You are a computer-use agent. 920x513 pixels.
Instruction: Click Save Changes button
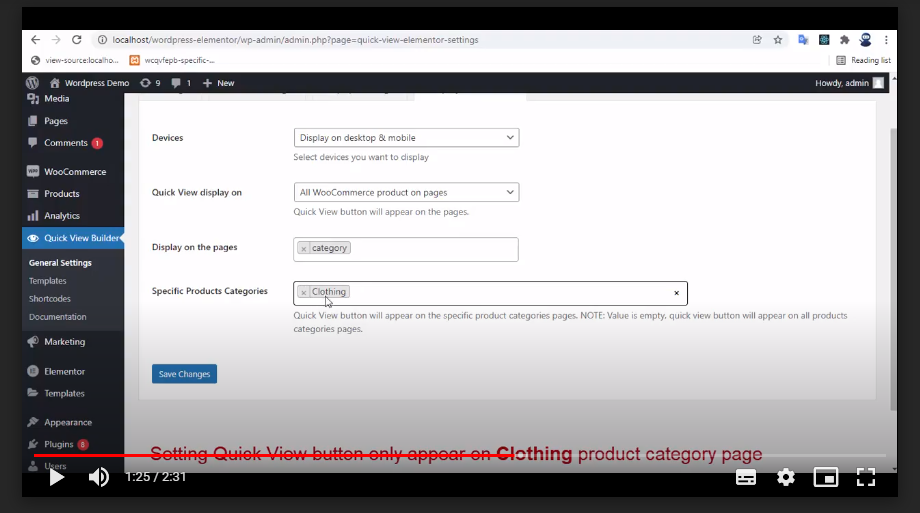(184, 374)
